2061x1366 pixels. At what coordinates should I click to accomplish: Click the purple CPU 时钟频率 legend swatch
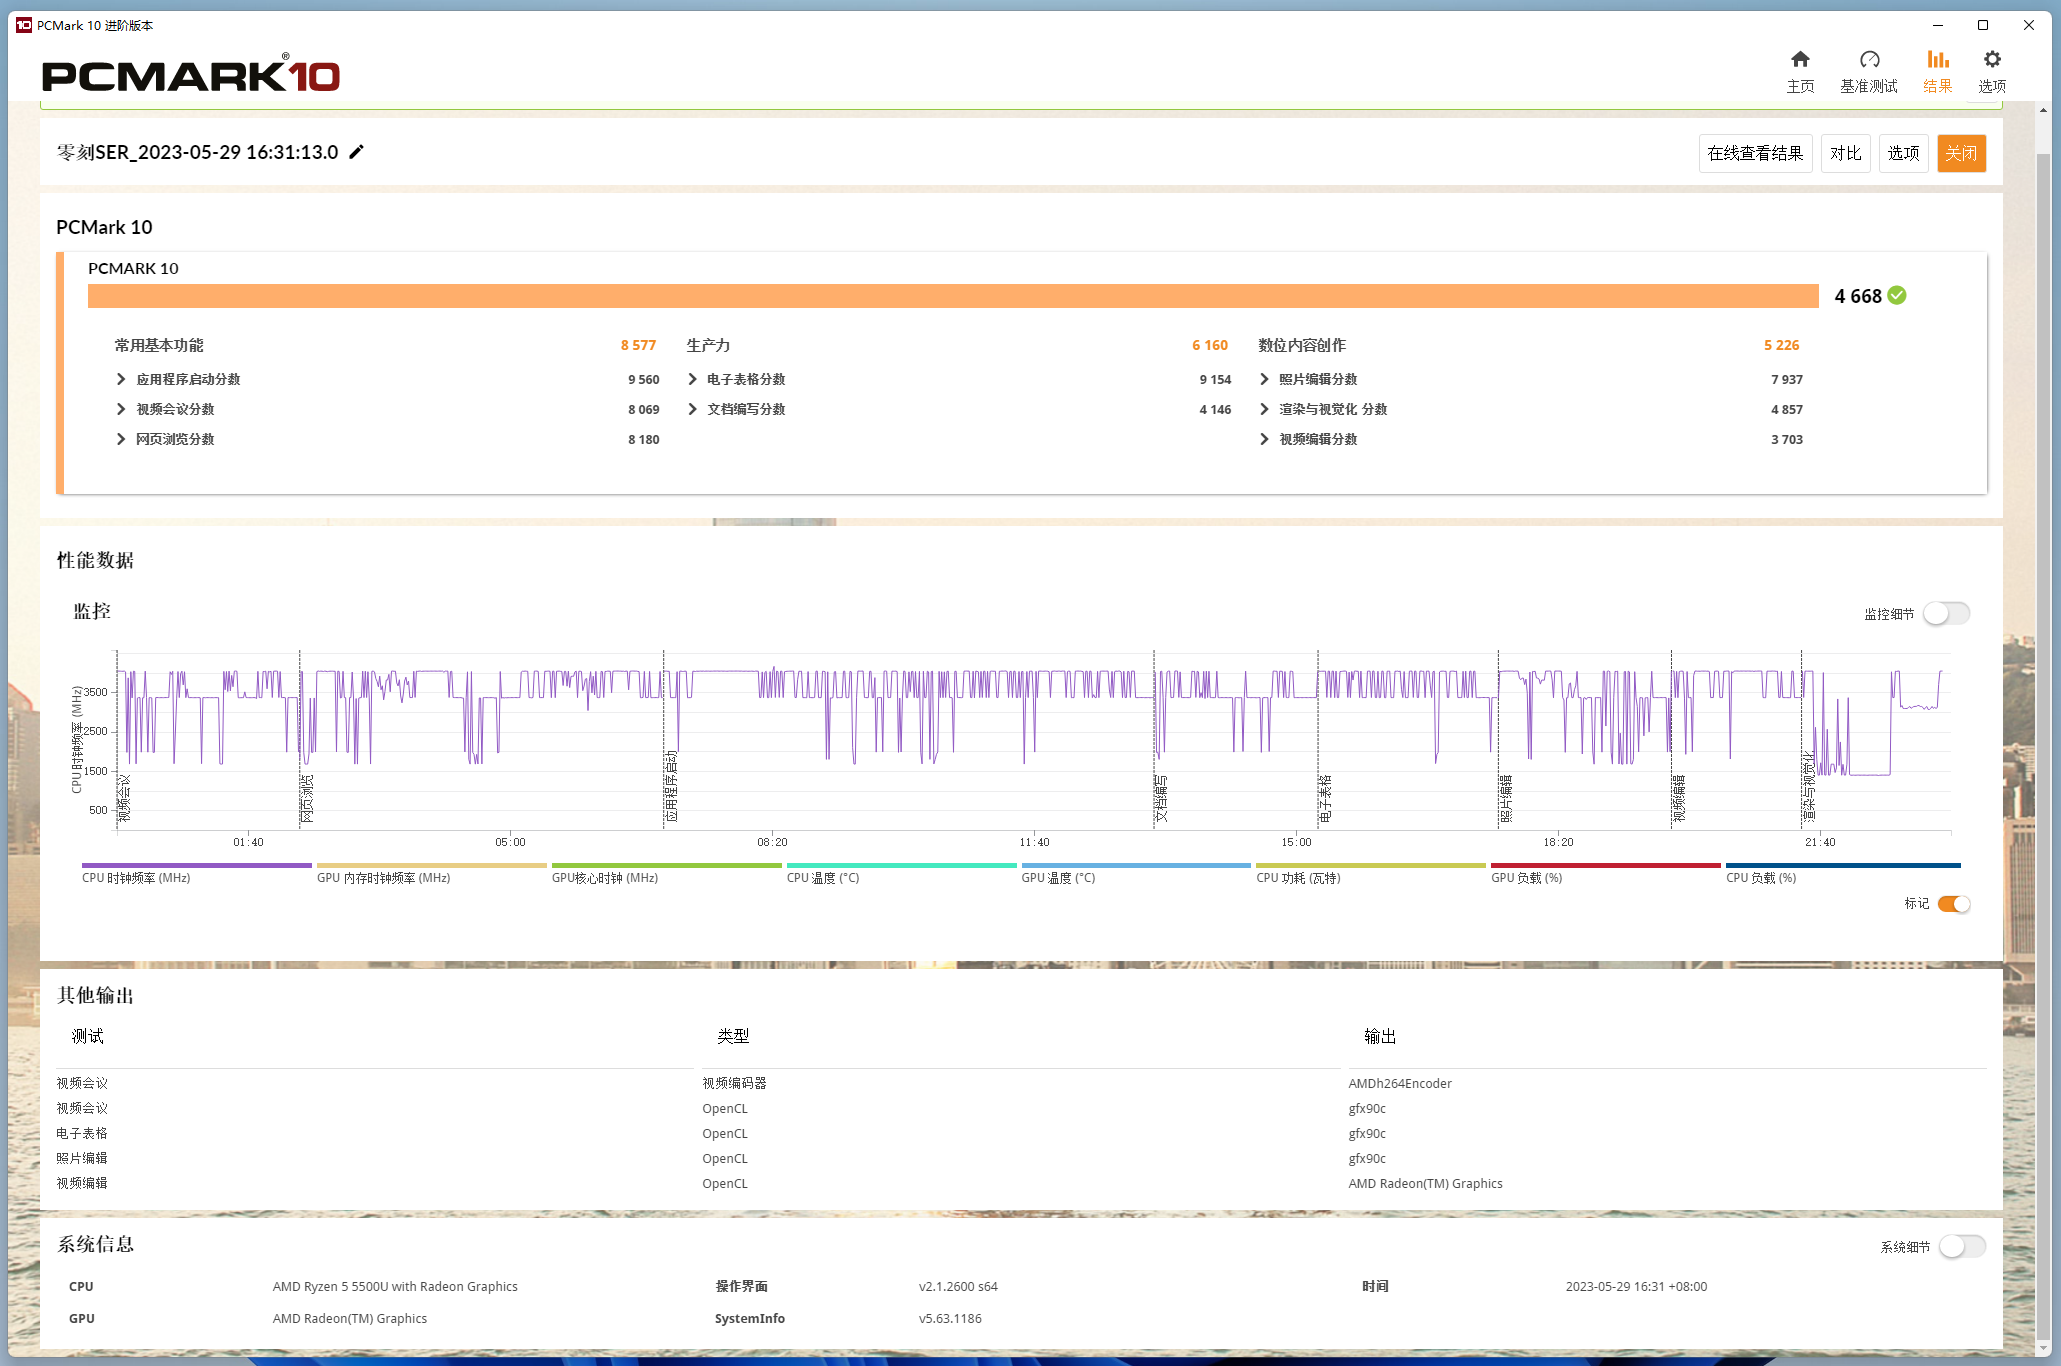(196, 866)
